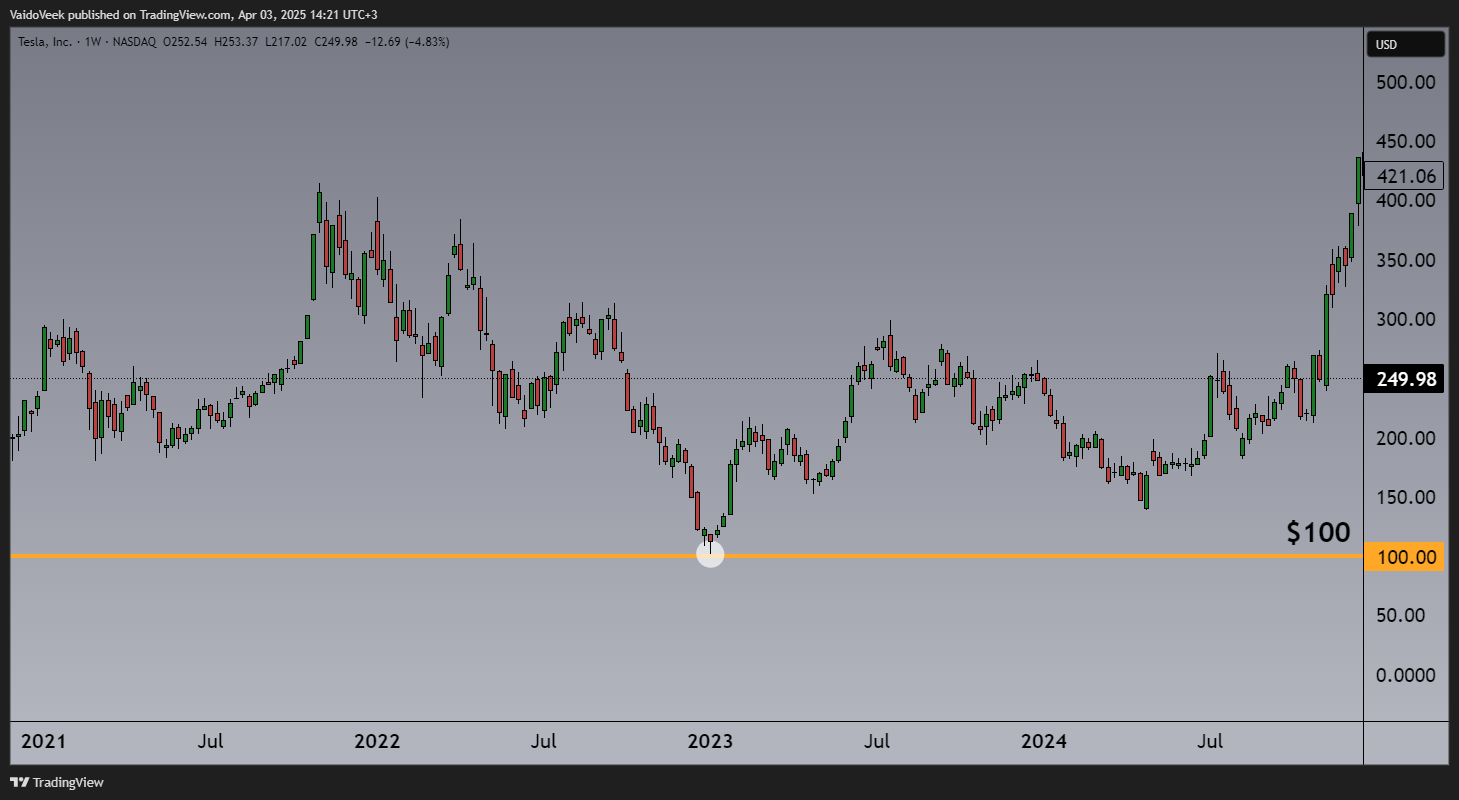Click the L217.02 low value
Viewport: 1459px width, 800px height.
(286, 42)
